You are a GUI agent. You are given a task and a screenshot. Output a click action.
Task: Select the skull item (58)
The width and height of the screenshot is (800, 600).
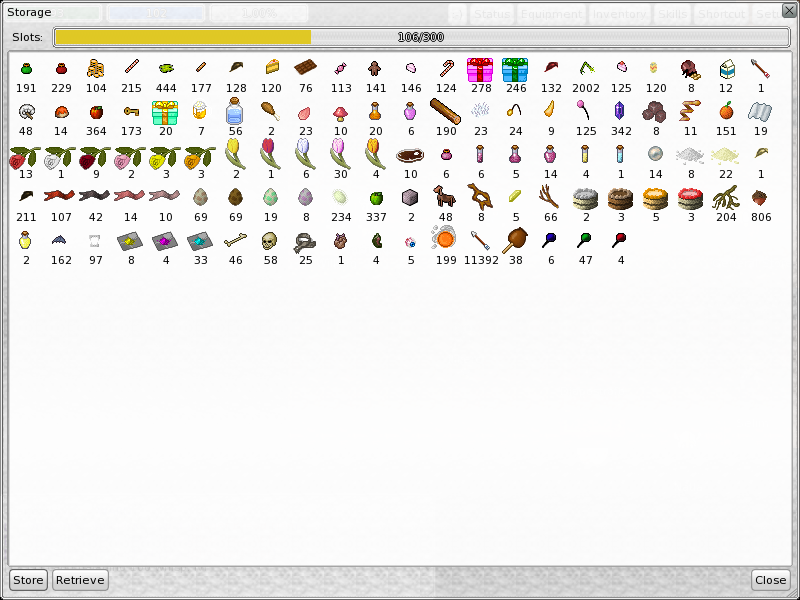(269, 240)
